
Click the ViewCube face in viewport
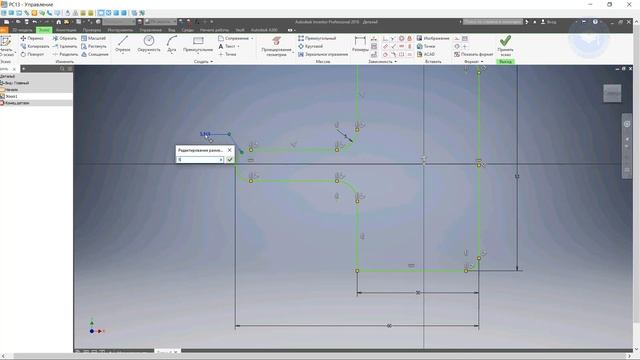(x=612, y=93)
